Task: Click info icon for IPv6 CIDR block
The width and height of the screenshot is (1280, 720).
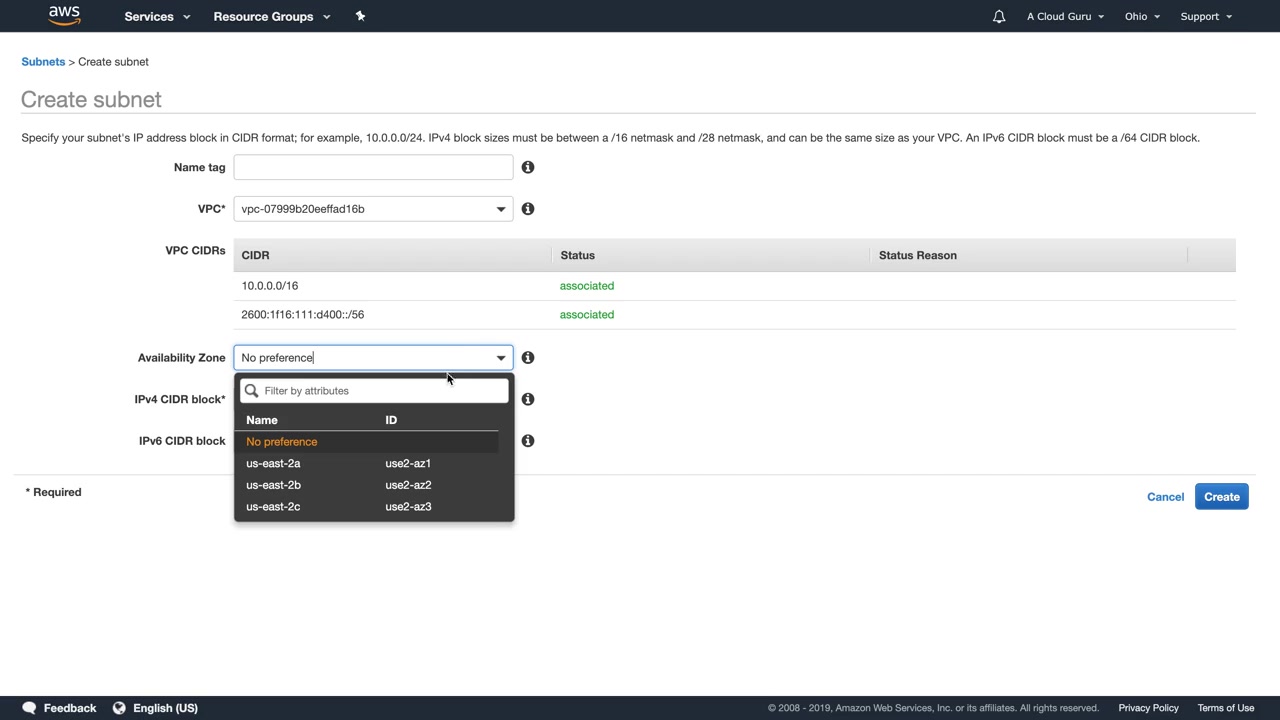Action: (x=528, y=441)
